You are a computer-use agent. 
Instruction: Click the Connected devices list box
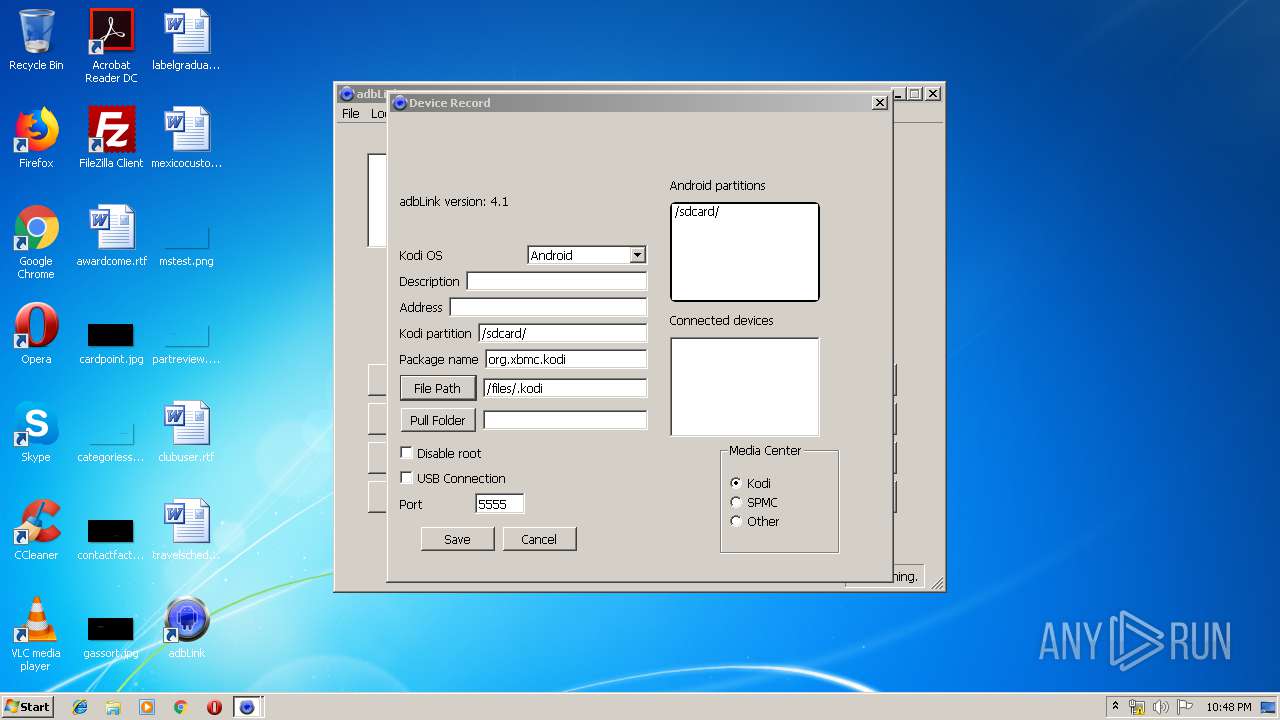pos(744,387)
